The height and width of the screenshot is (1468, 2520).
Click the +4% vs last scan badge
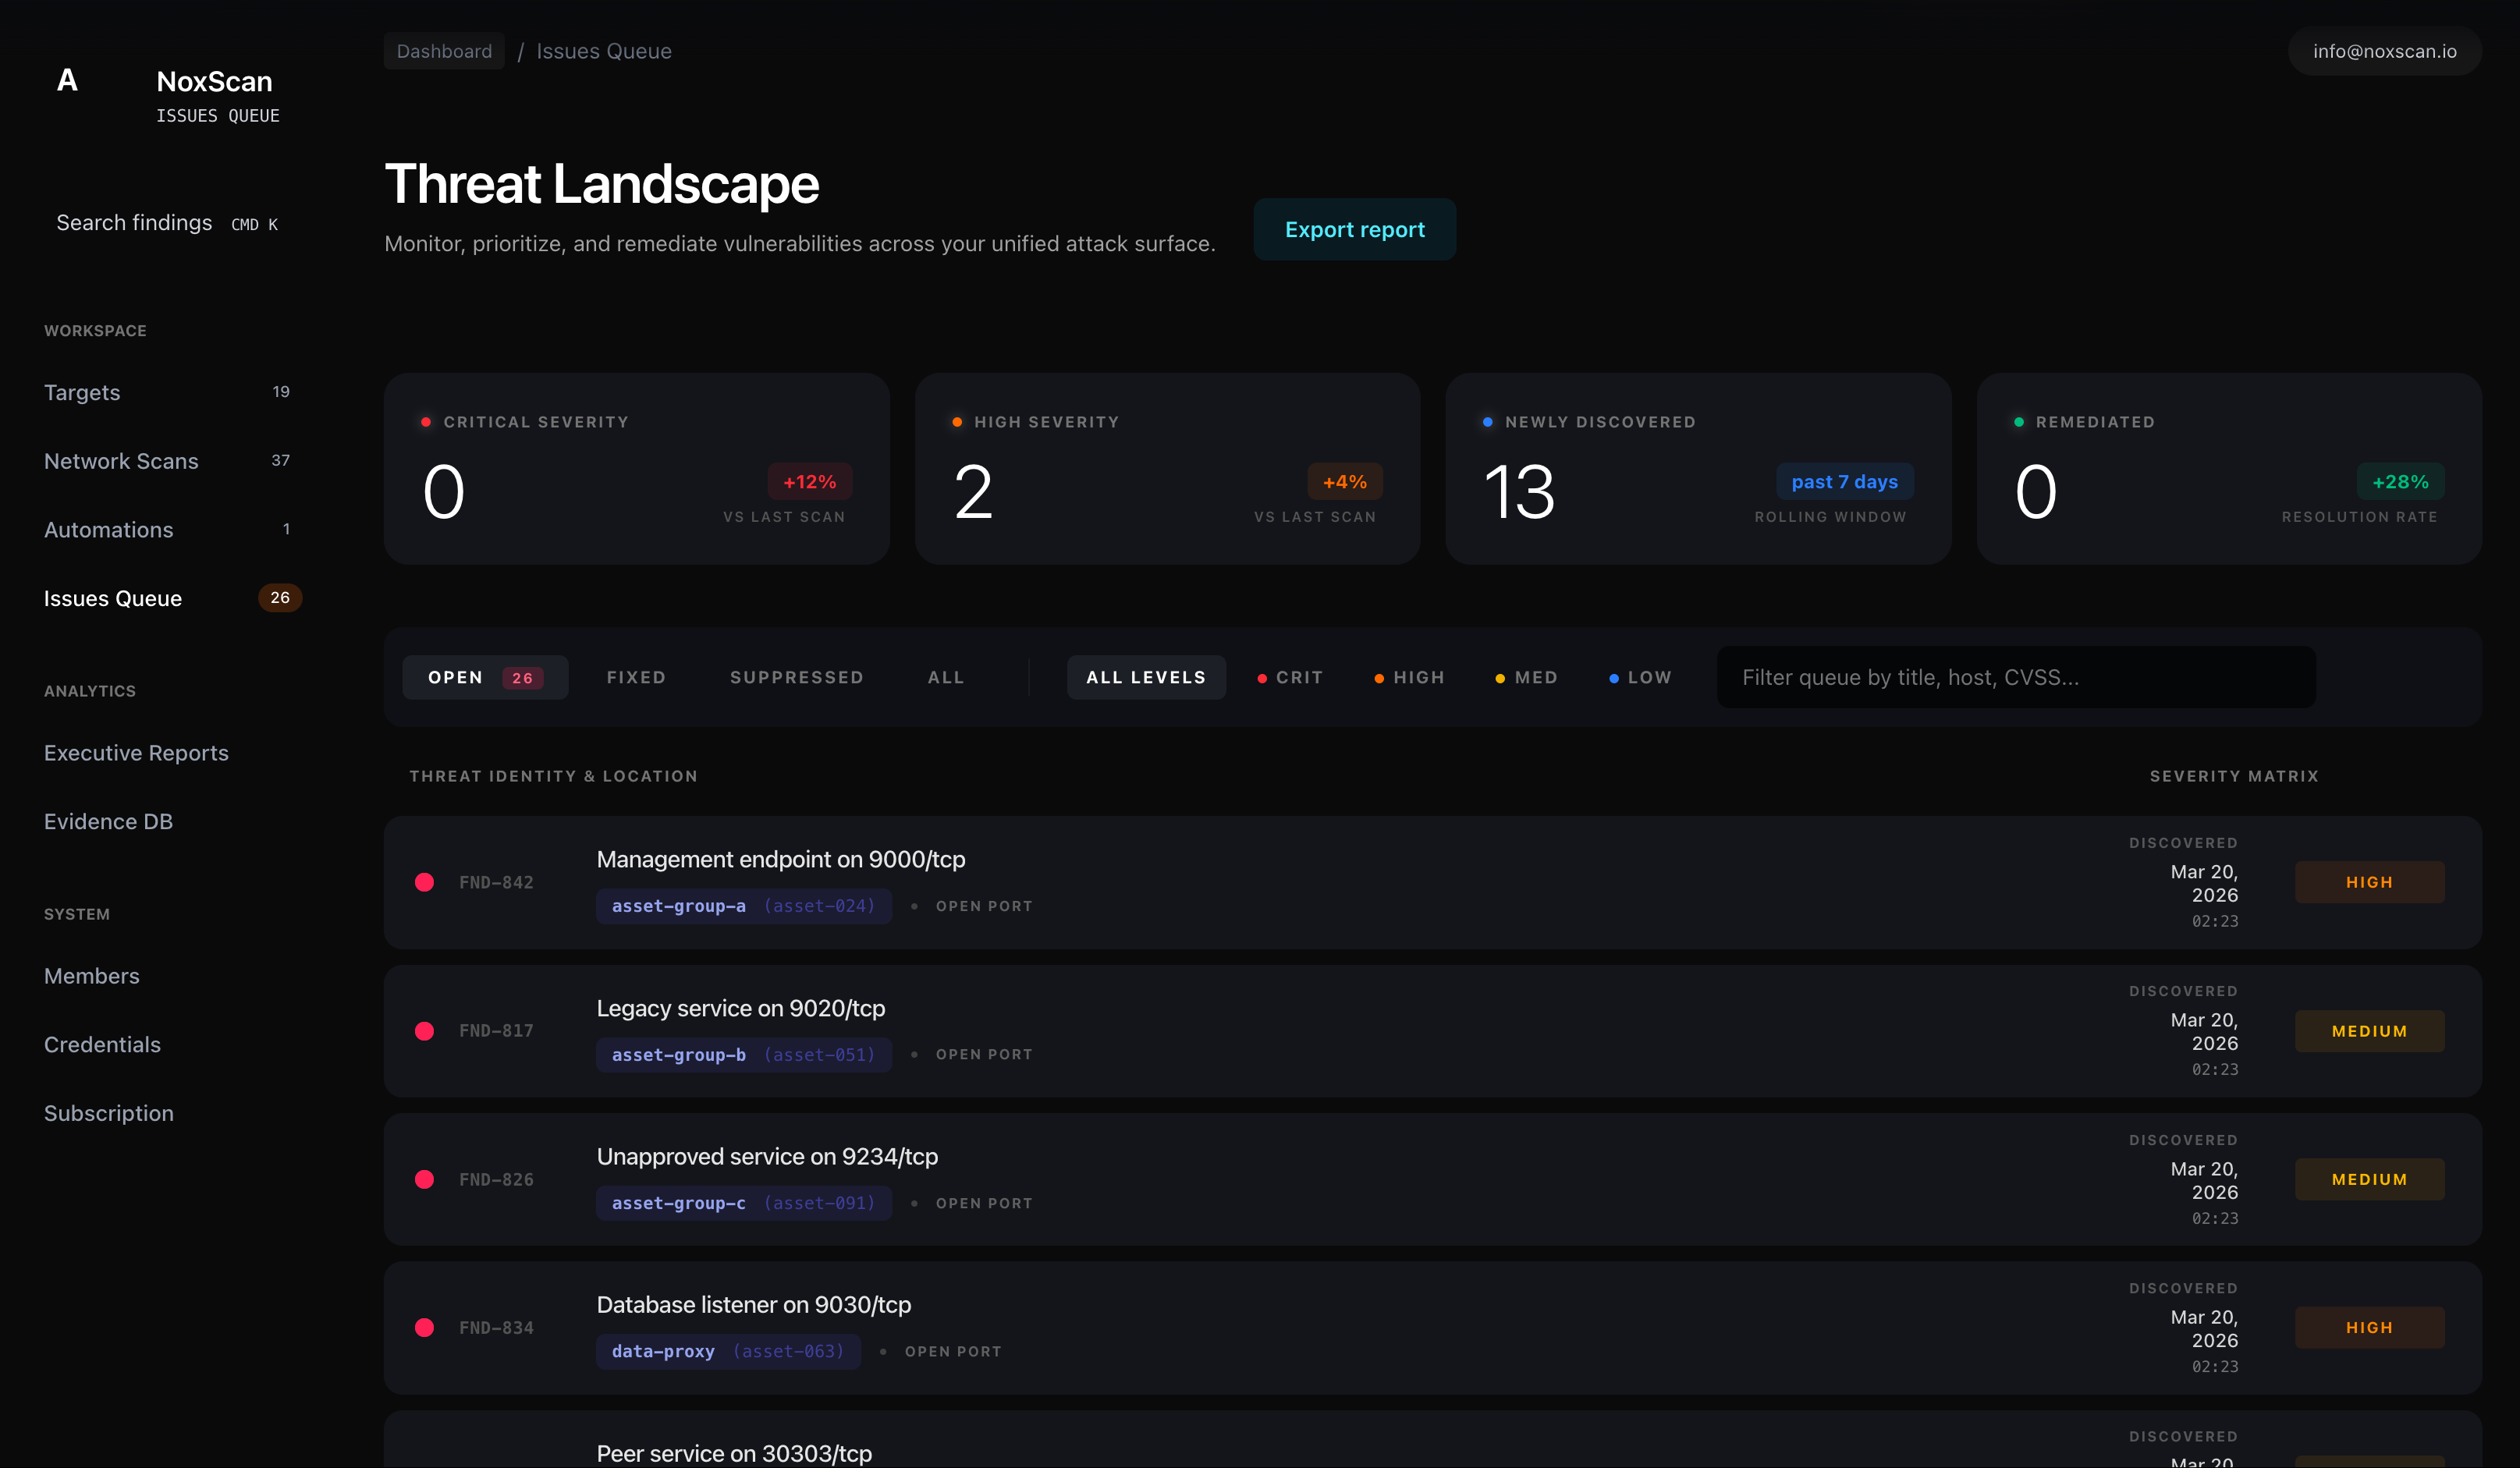pos(1345,482)
